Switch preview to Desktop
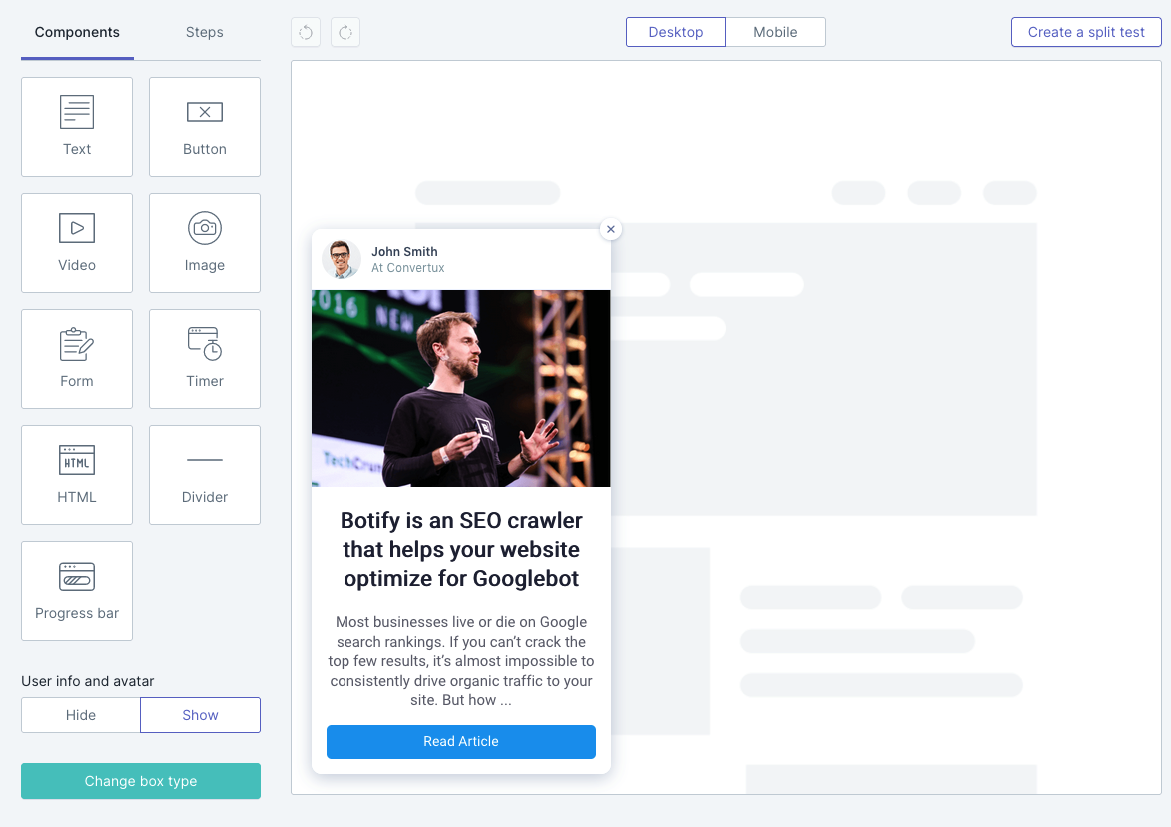Screen dimensions: 1171x827 tap(676, 32)
